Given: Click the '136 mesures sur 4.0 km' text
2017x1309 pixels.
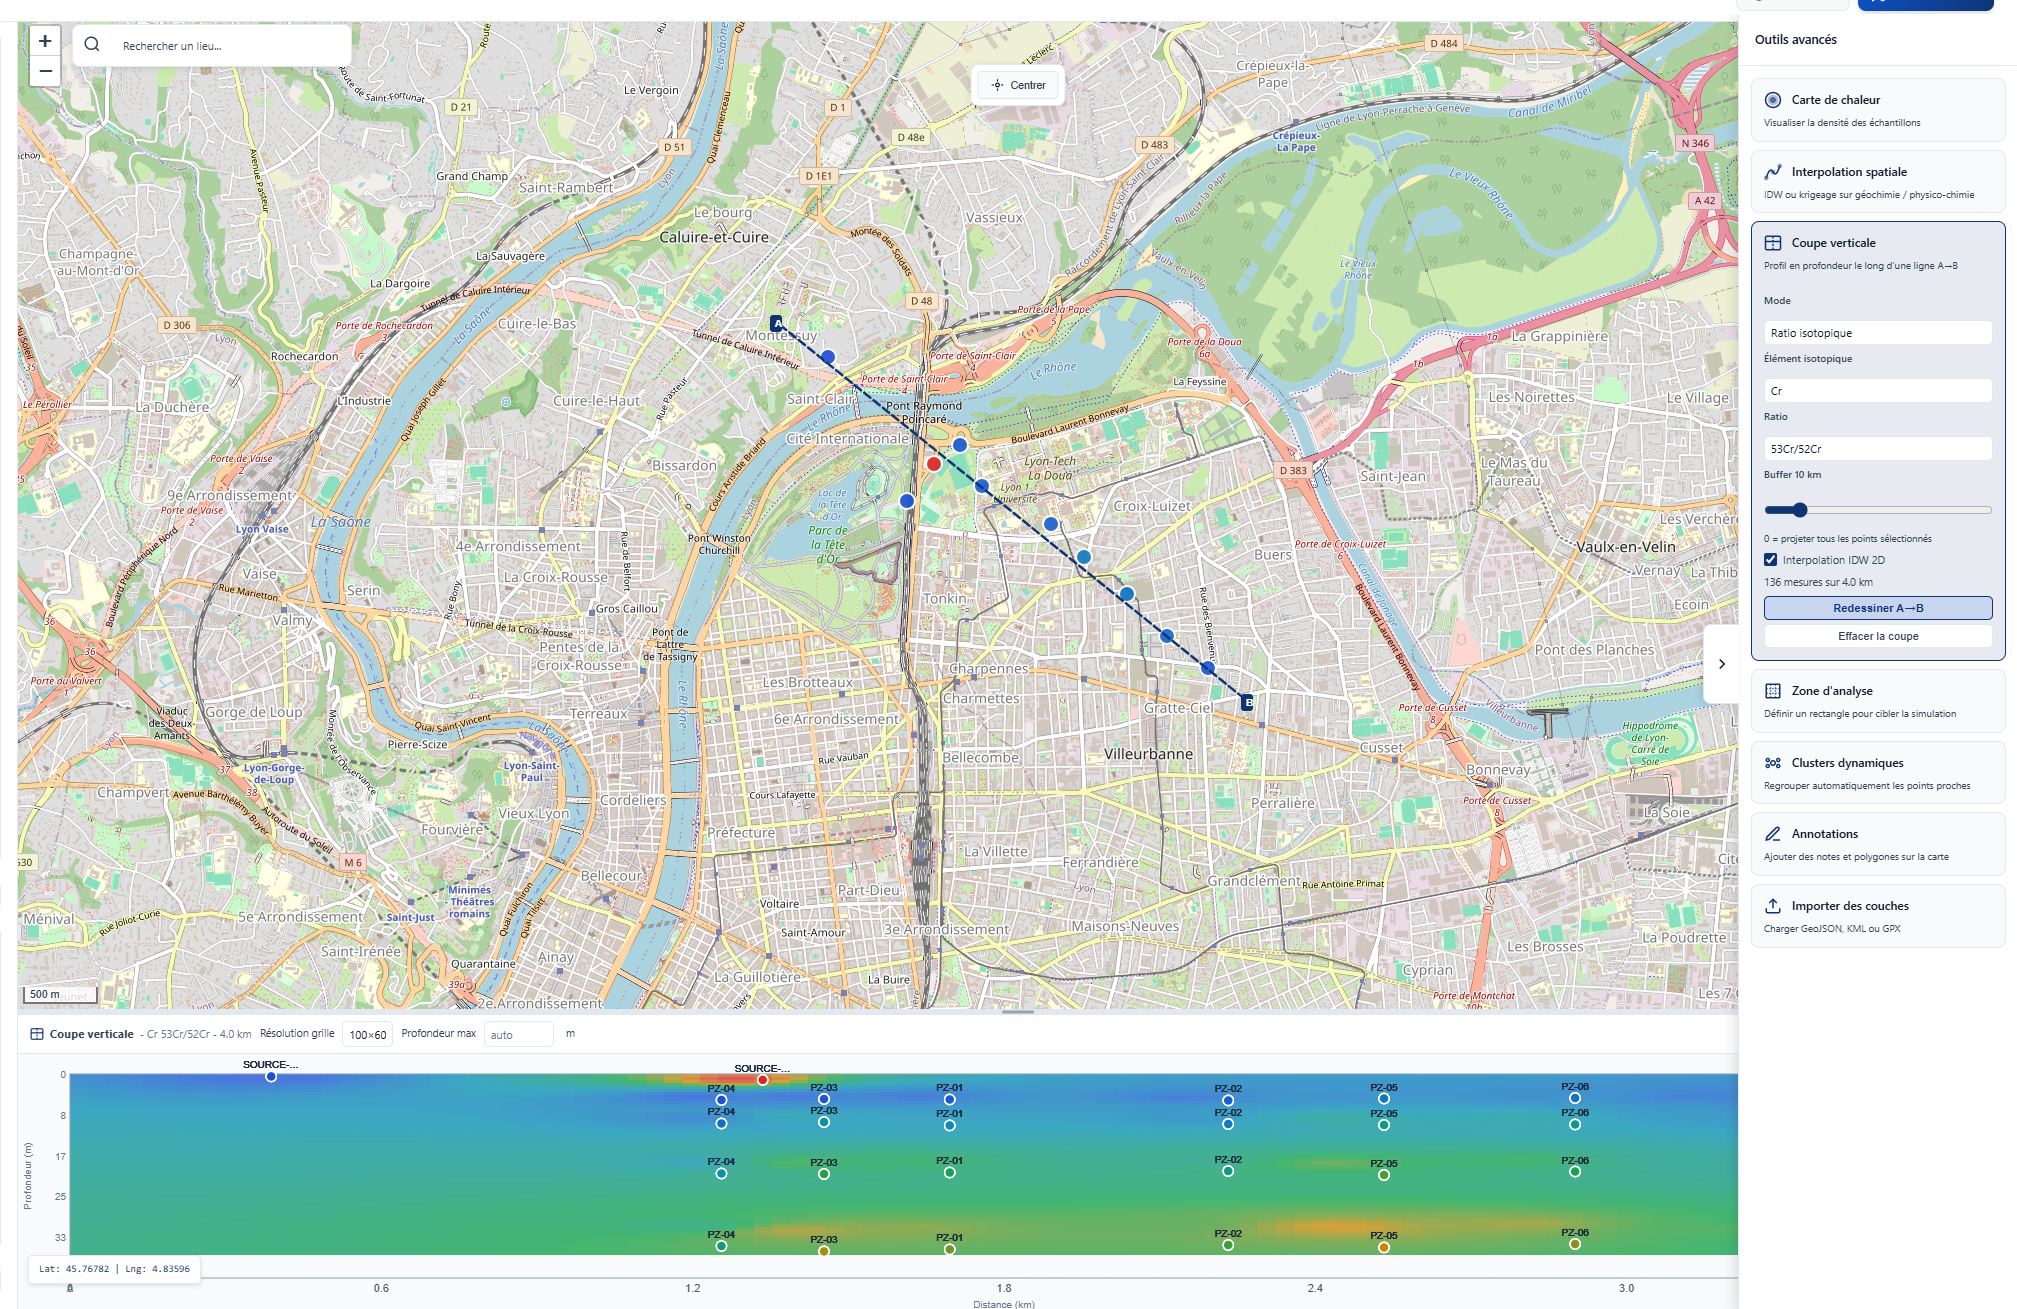Looking at the screenshot, I should click(x=1818, y=582).
